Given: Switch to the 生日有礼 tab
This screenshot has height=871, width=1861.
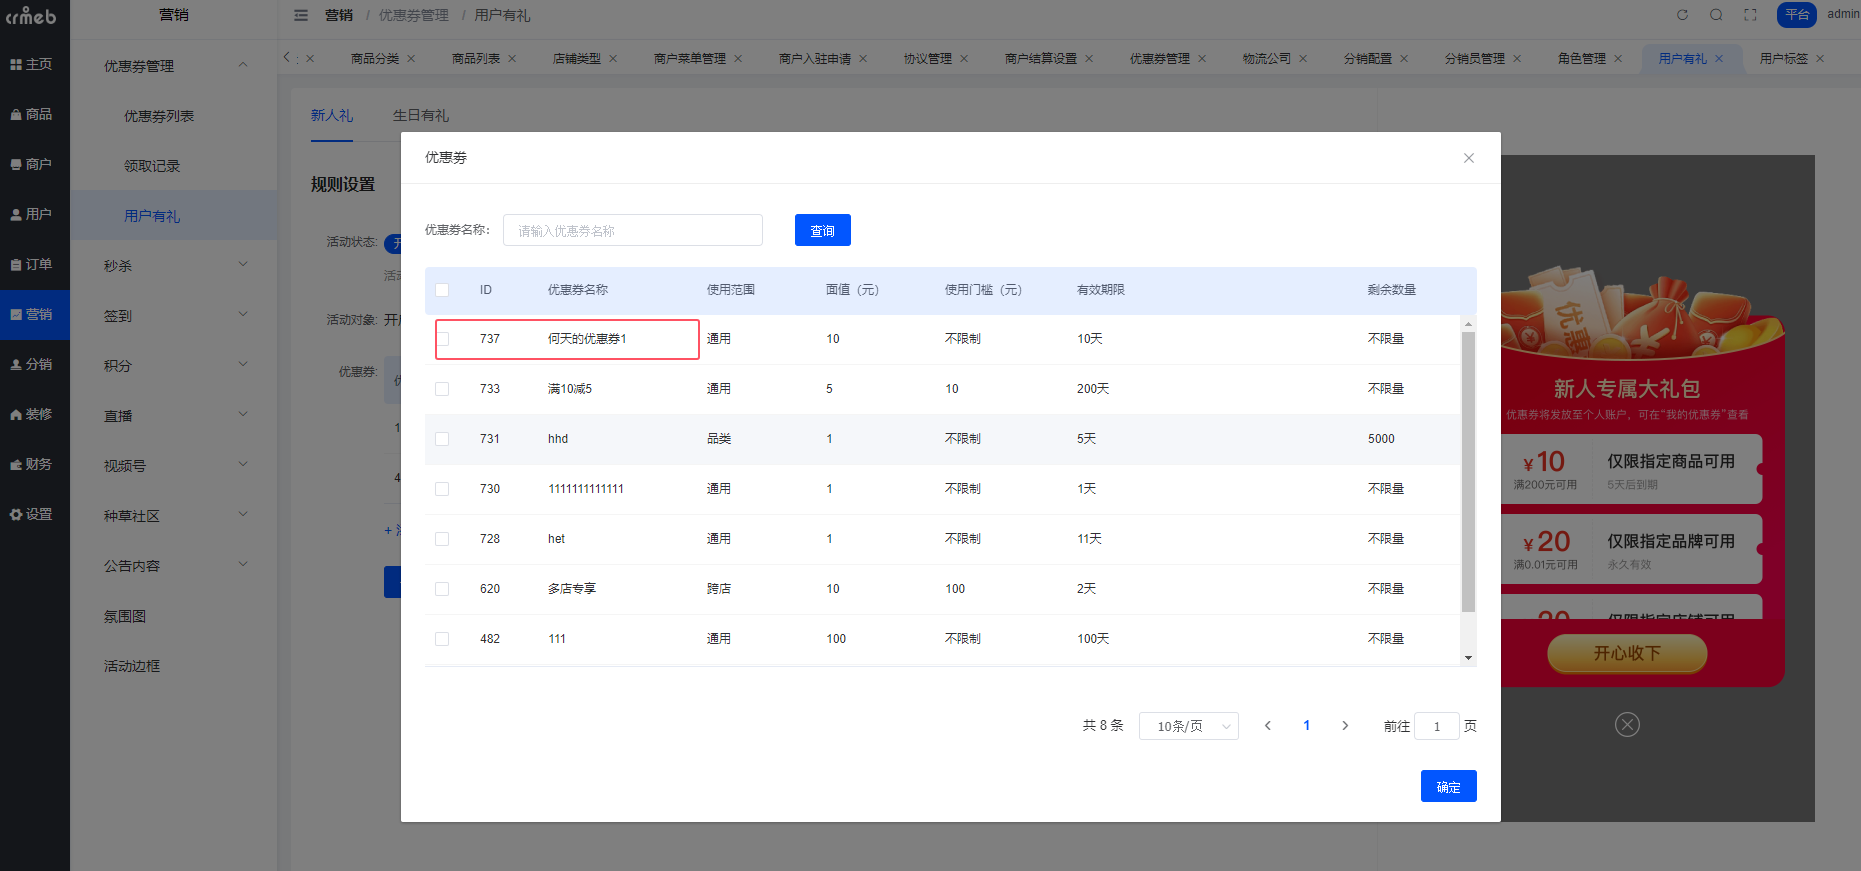Looking at the screenshot, I should 421,116.
